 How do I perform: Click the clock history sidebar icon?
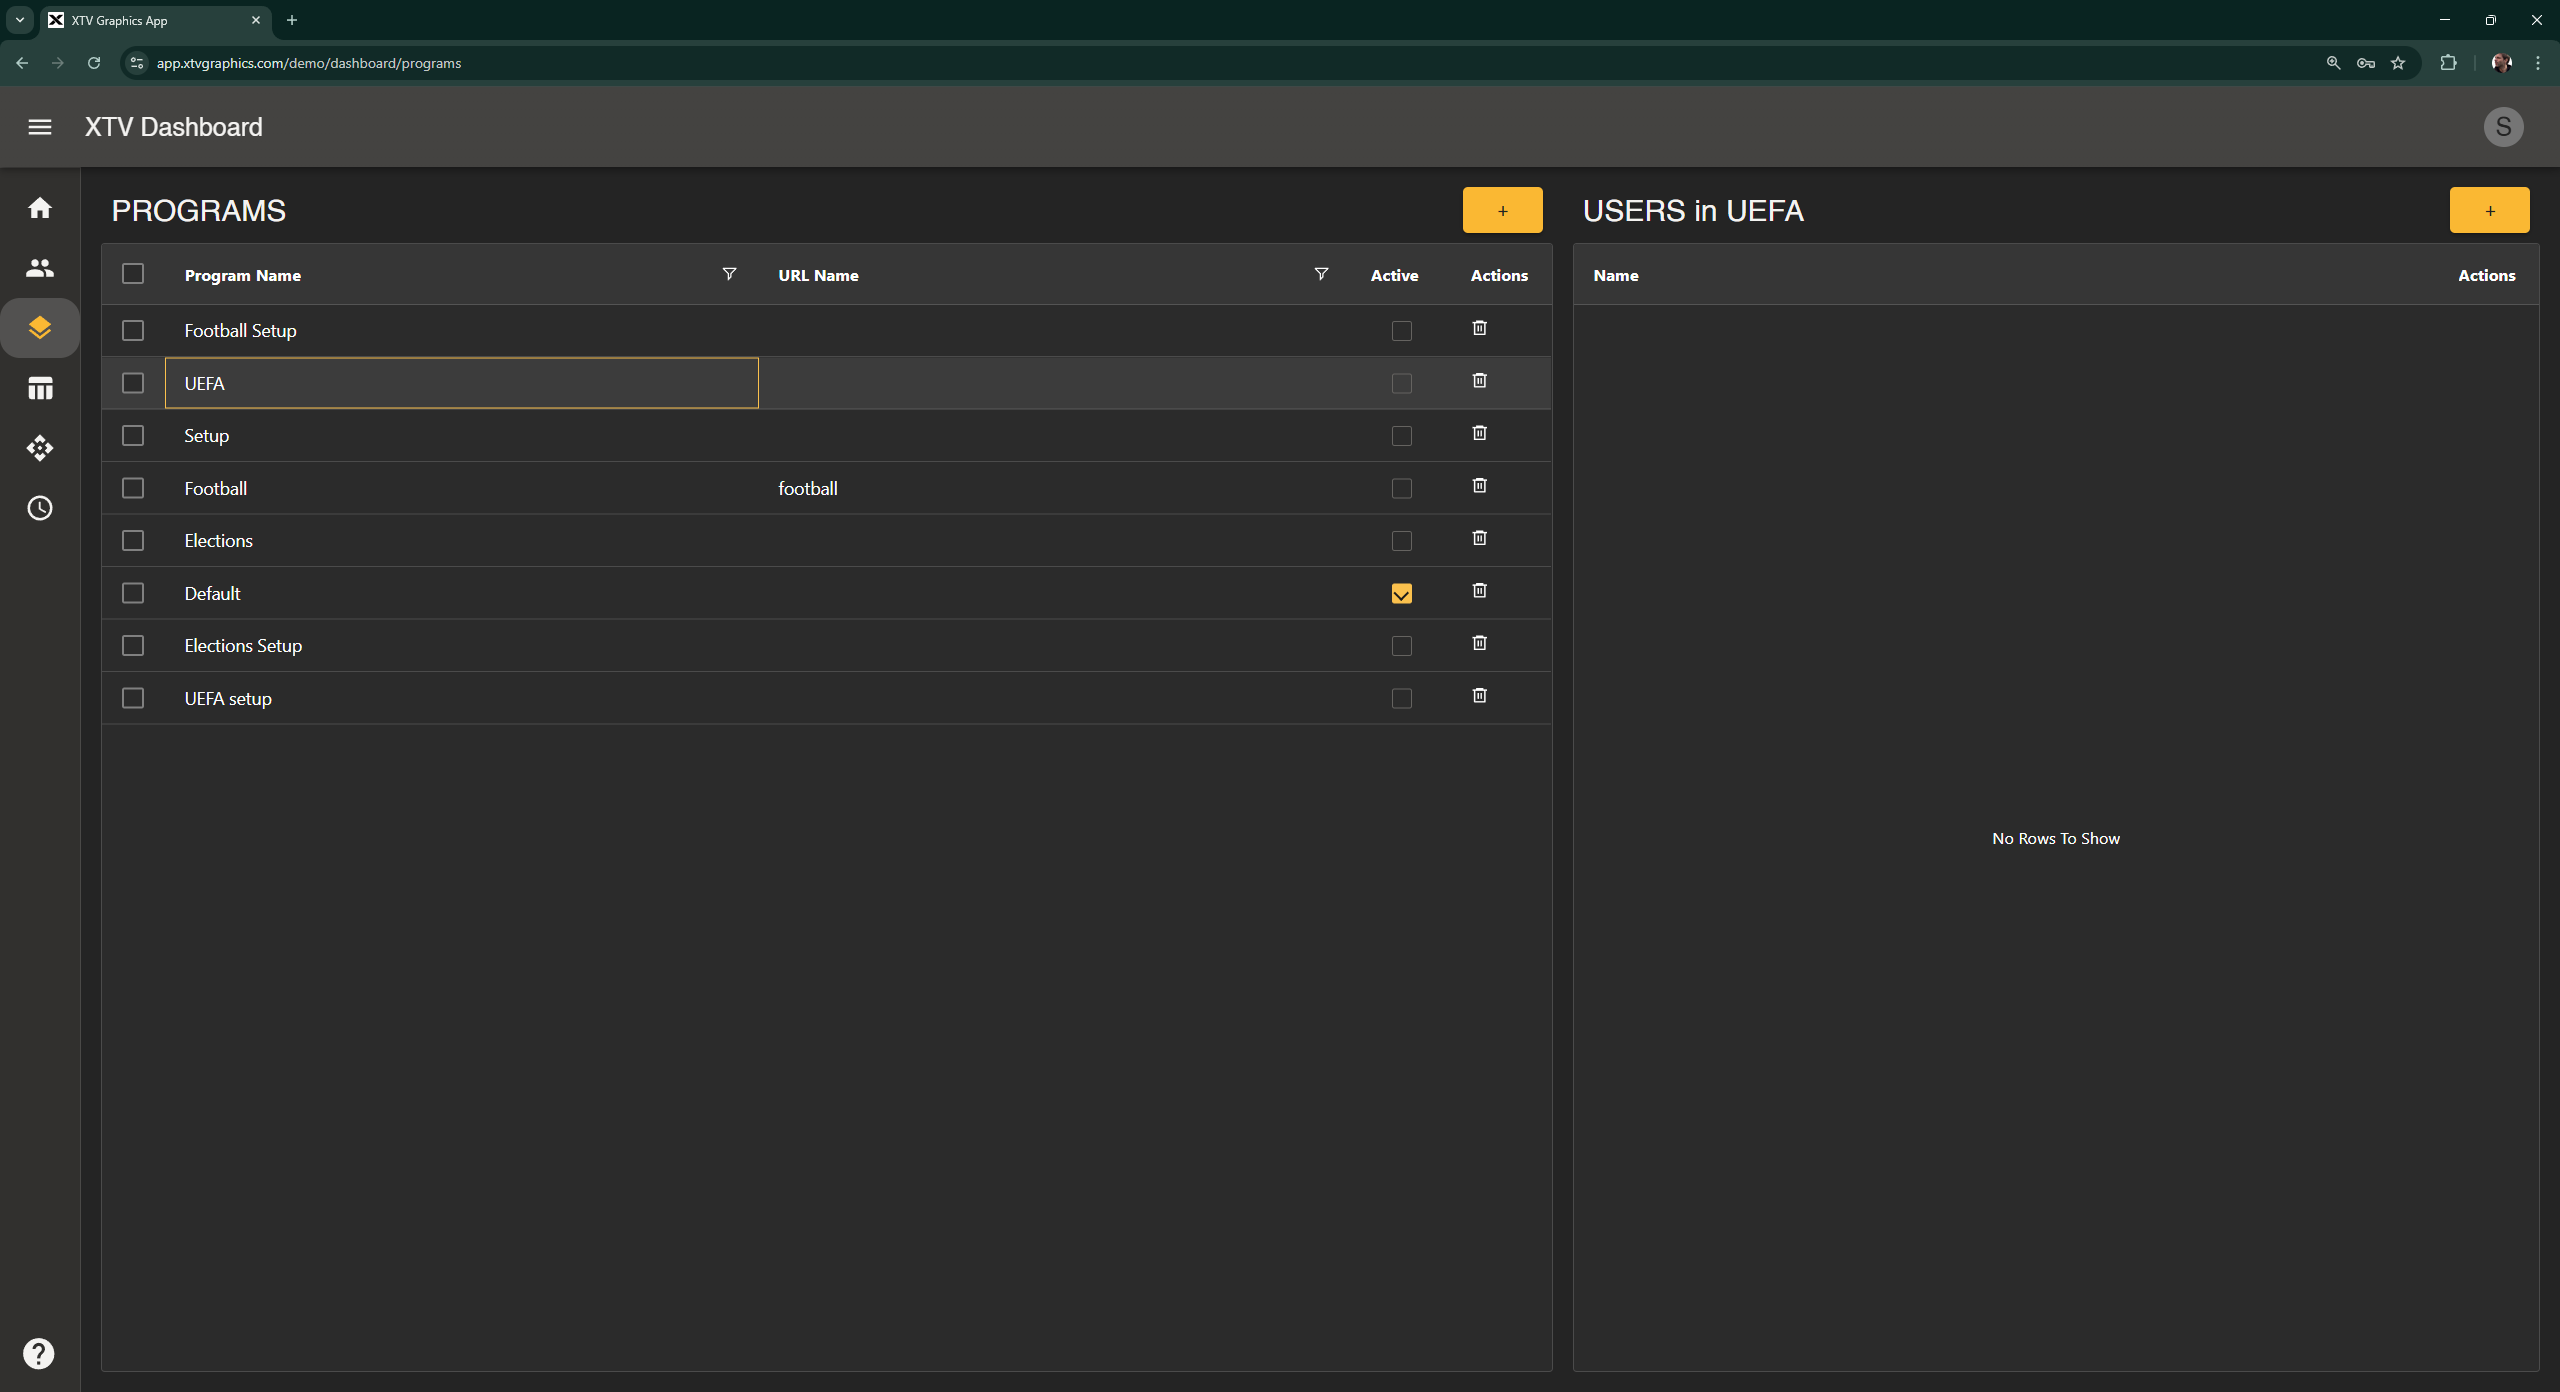point(40,508)
